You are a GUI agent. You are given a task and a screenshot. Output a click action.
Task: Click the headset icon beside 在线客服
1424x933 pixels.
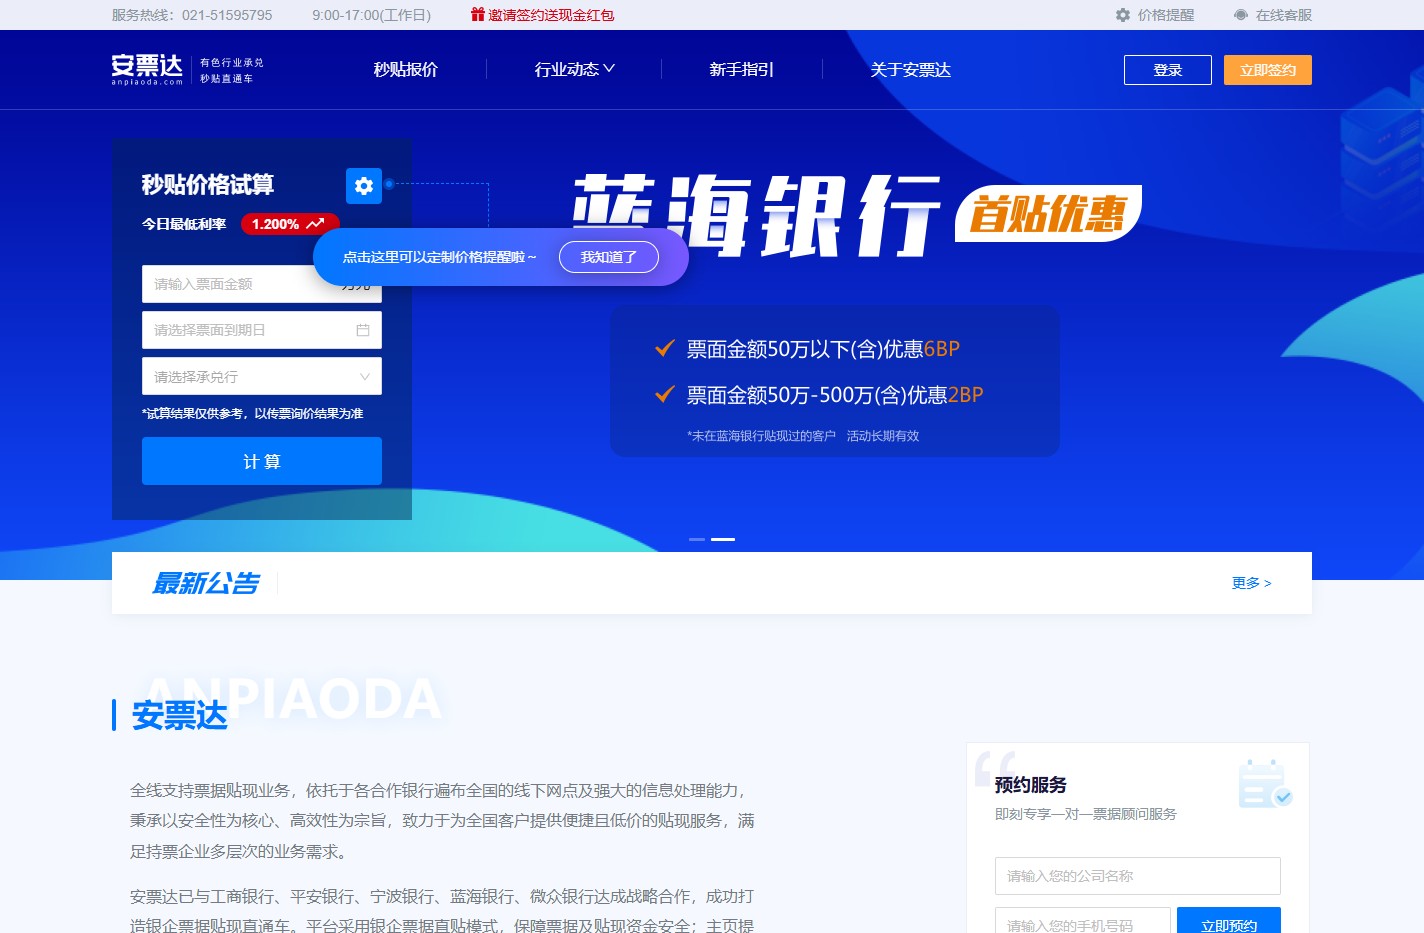pyautogui.click(x=1241, y=15)
